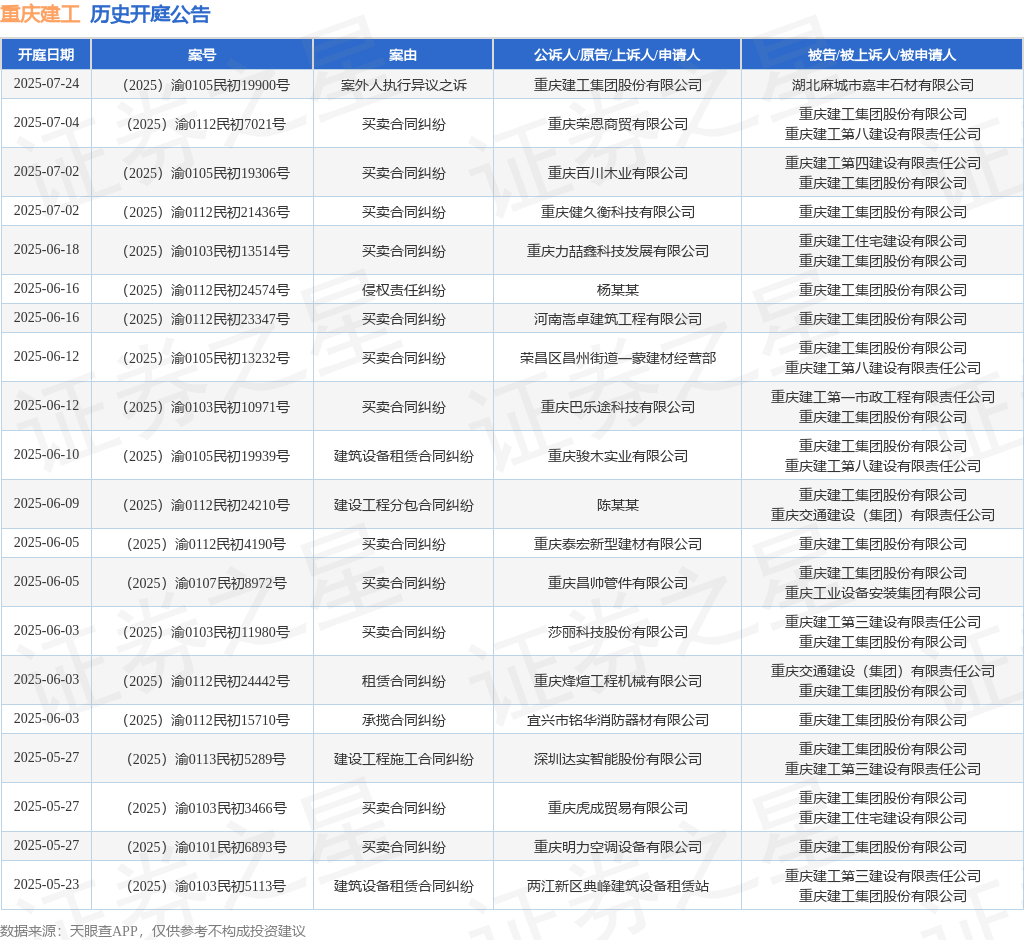This screenshot has width=1024, height=940.
Task: Click the 被告/被上诉人/被申请人 column header
Action: [882, 55]
